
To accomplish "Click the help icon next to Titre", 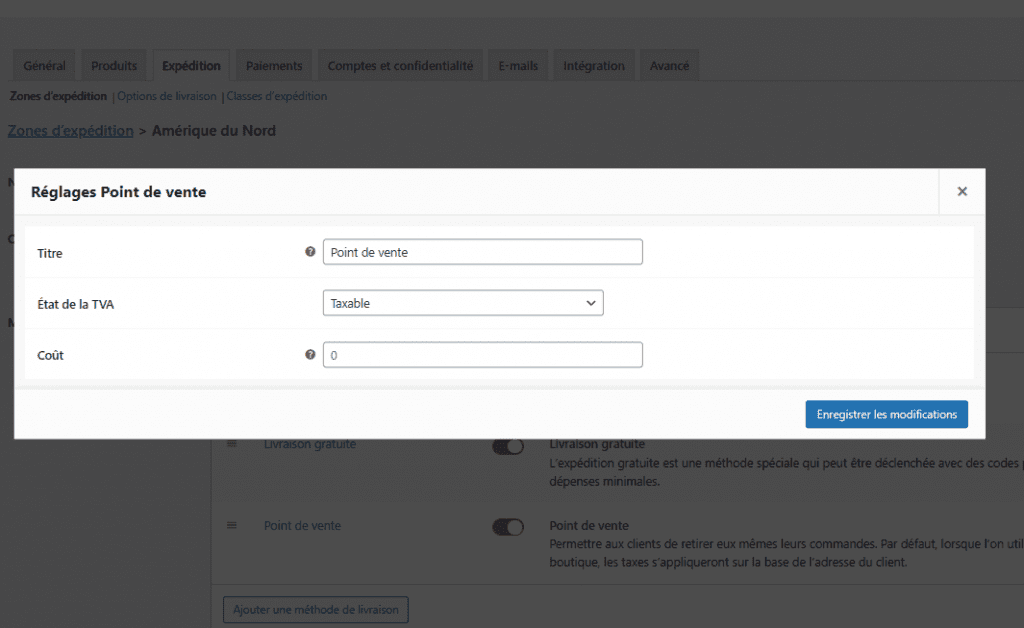I will 310,252.
